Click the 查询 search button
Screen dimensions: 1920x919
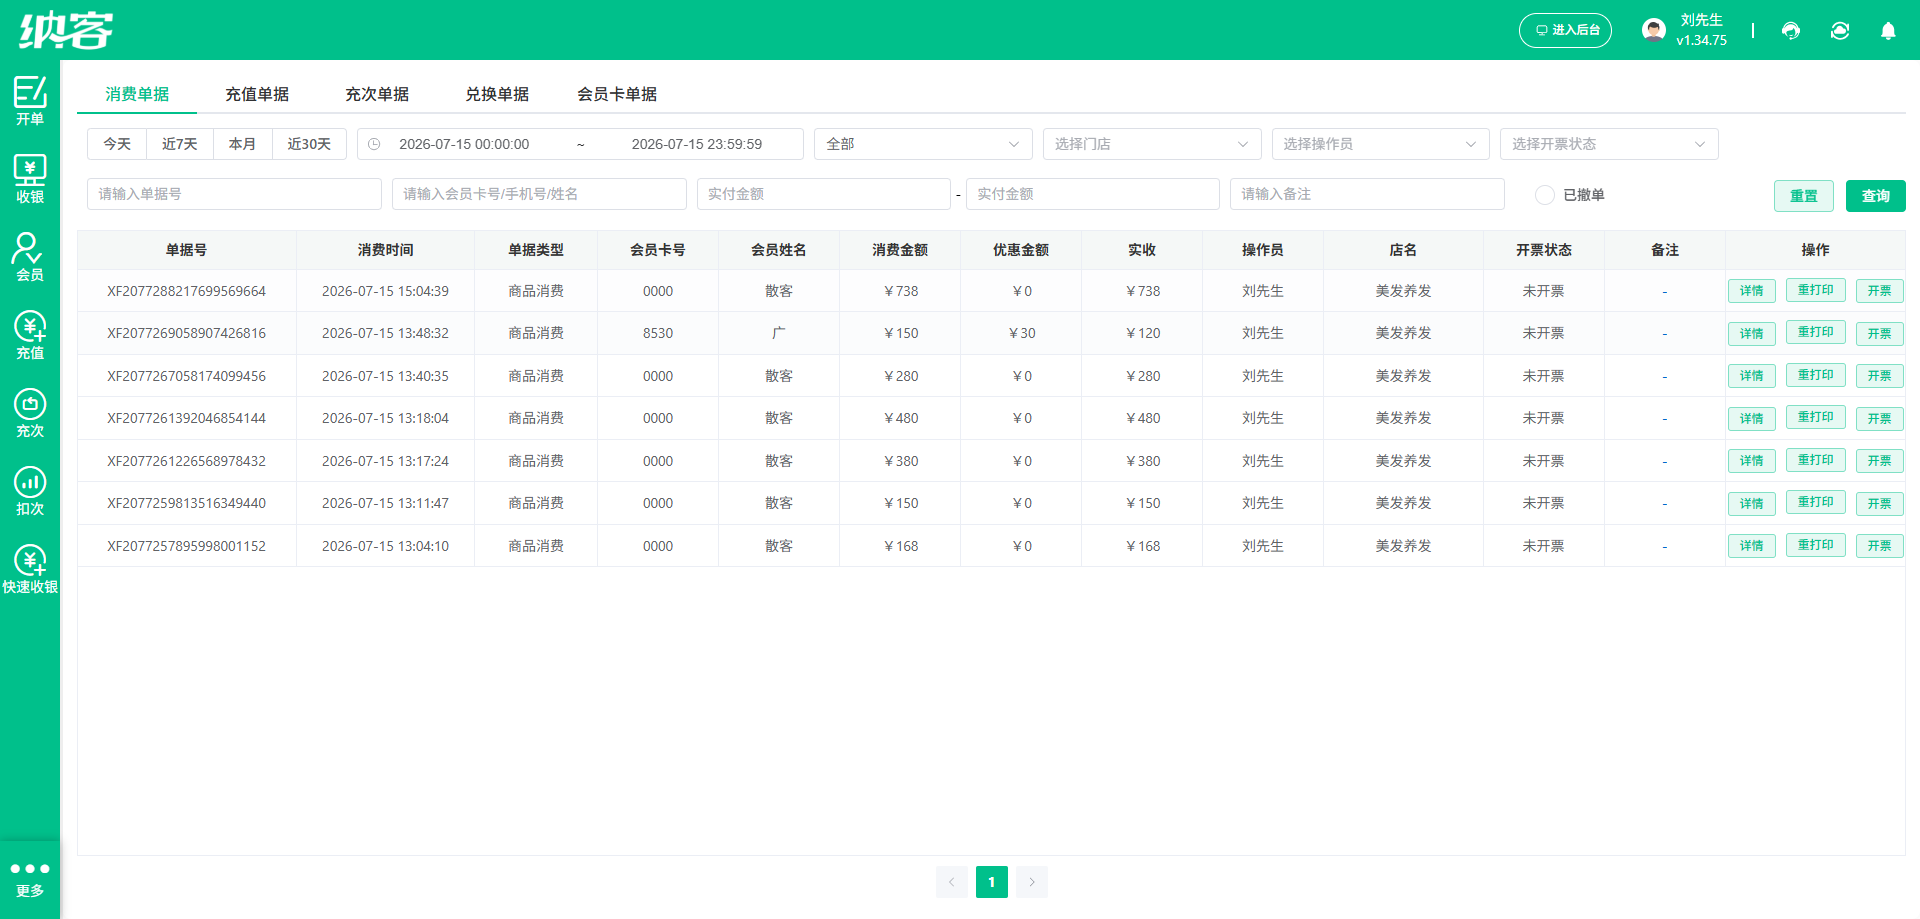coord(1876,196)
